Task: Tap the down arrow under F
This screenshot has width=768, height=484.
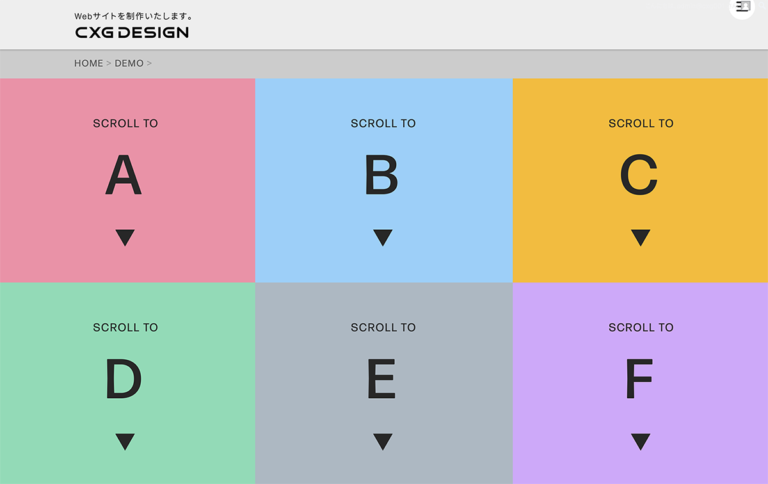Action: point(641,441)
